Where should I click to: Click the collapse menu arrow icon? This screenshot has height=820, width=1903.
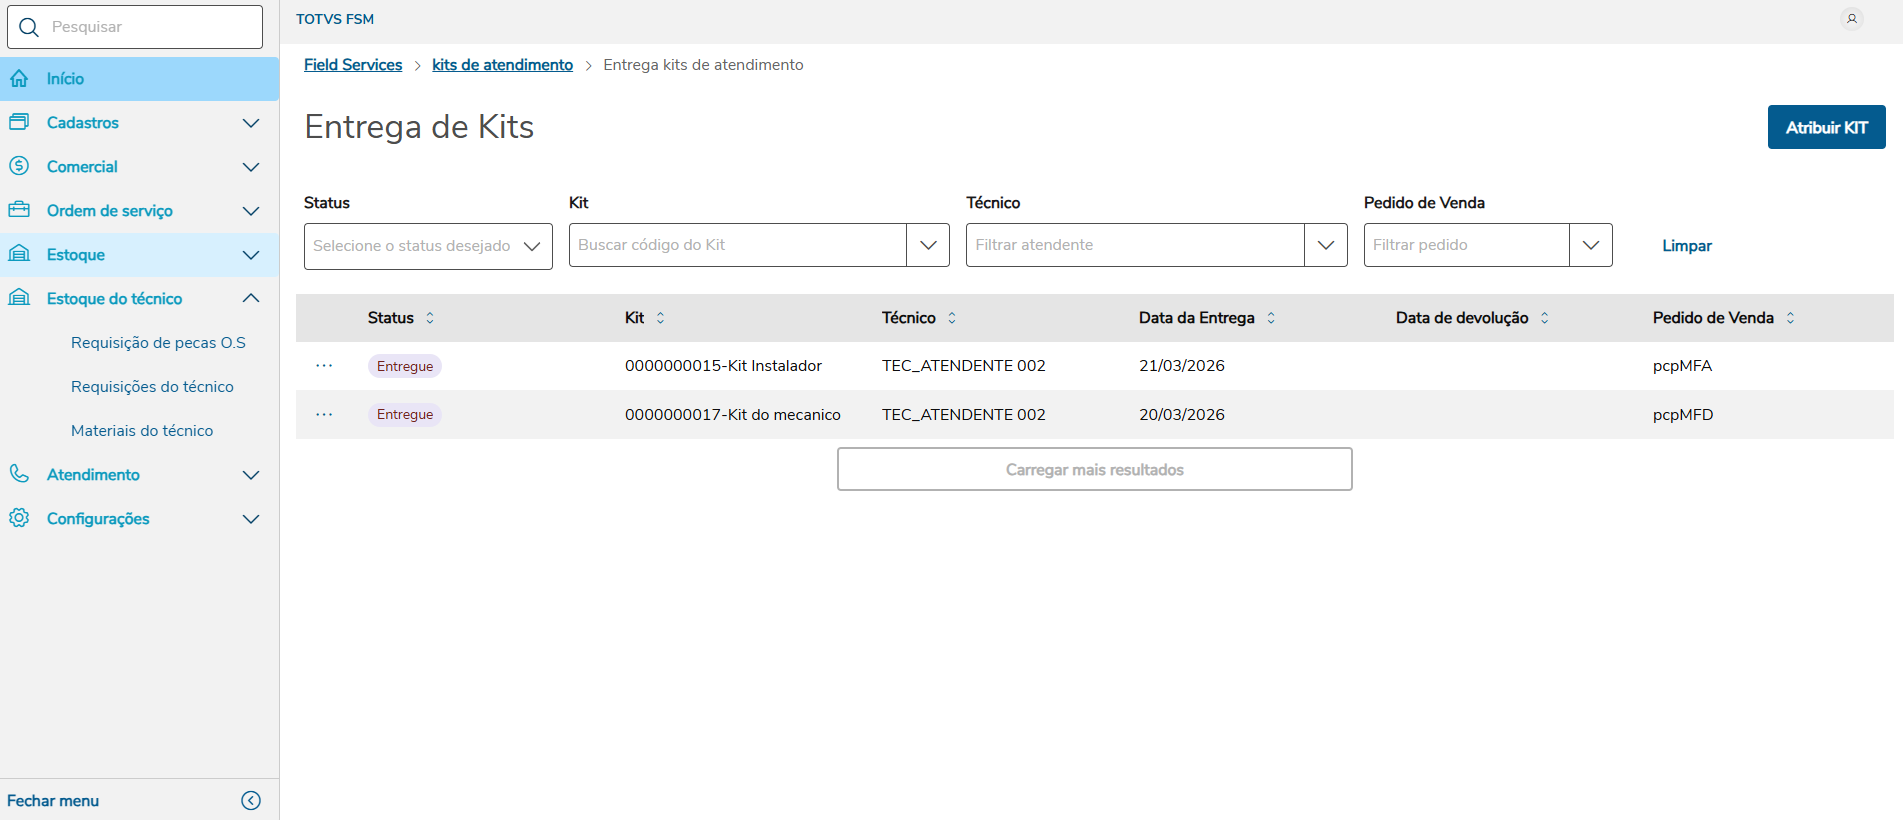click(x=251, y=800)
